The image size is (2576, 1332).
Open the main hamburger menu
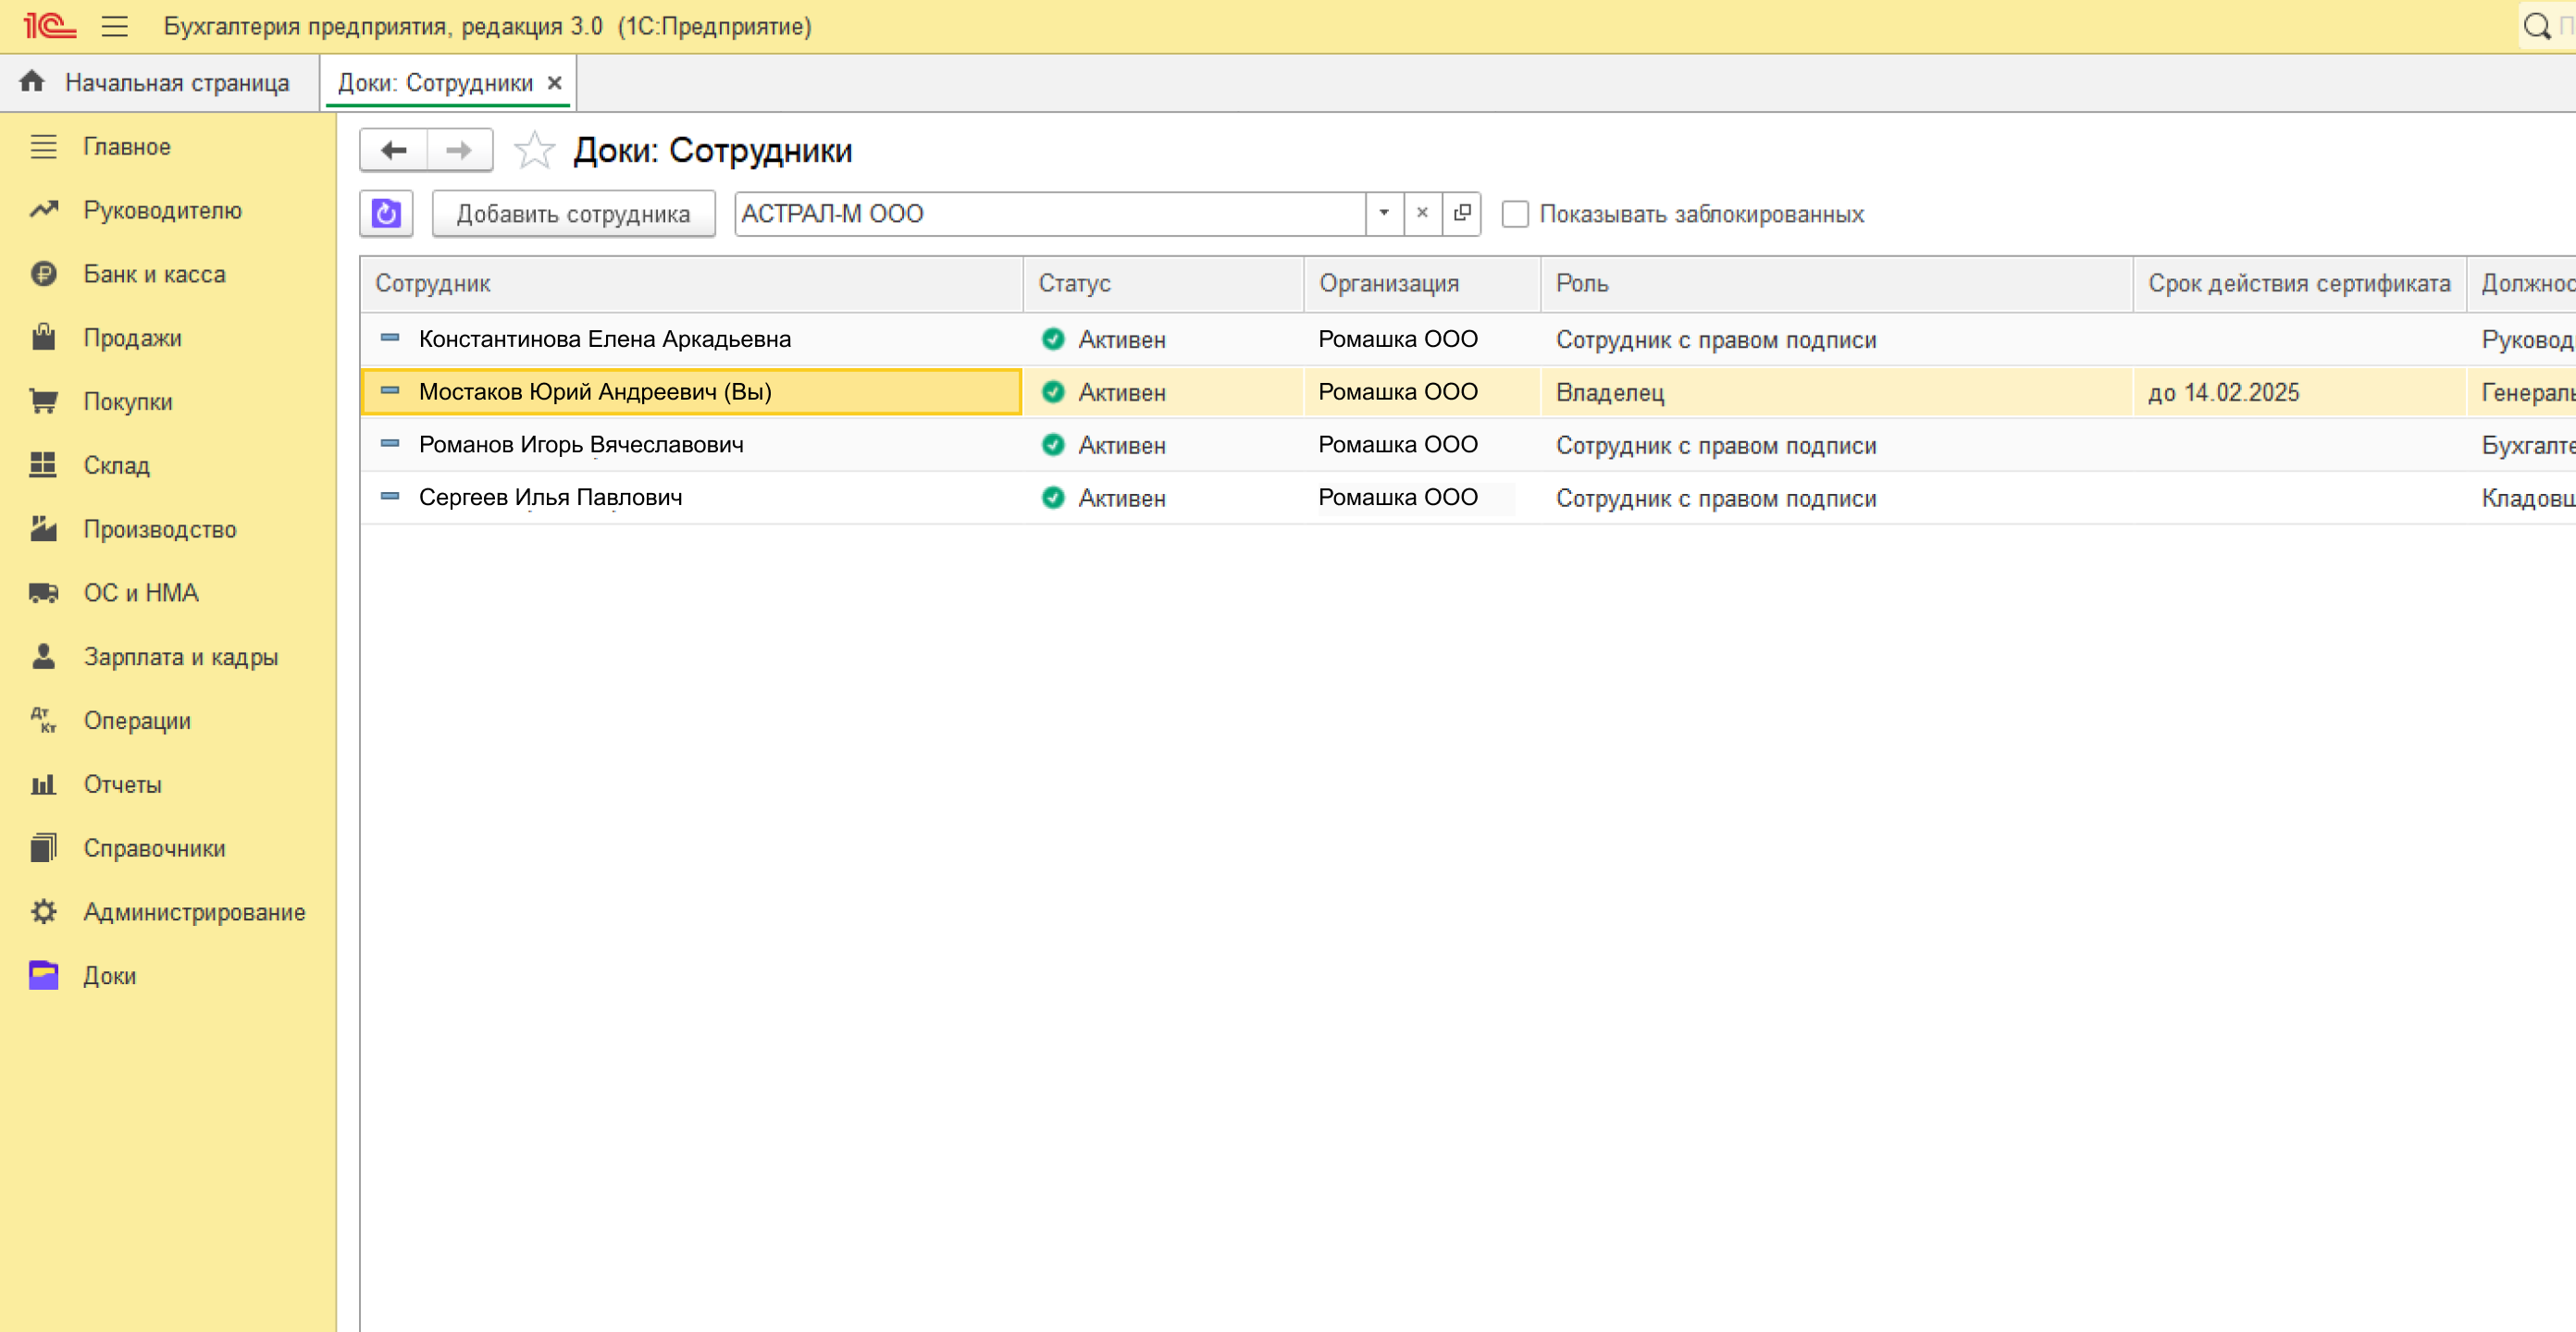[x=115, y=27]
